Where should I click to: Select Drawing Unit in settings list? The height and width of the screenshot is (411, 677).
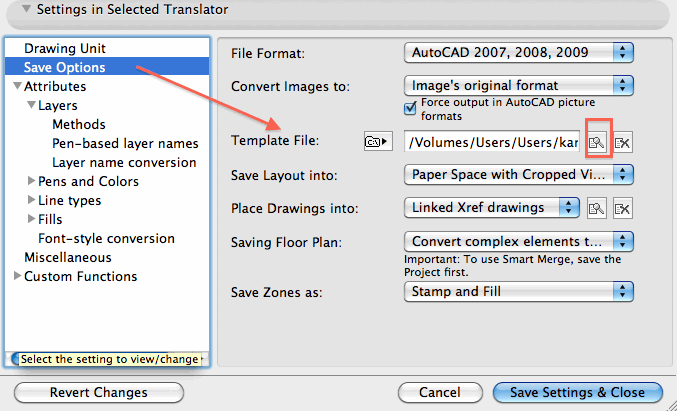(x=65, y=48)
